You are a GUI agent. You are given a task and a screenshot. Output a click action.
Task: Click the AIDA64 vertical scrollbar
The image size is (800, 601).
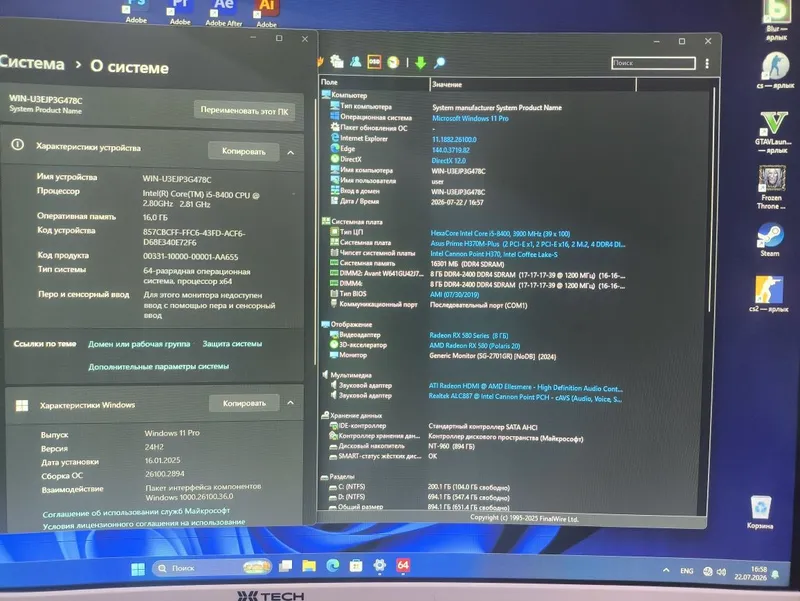[711, 199]
